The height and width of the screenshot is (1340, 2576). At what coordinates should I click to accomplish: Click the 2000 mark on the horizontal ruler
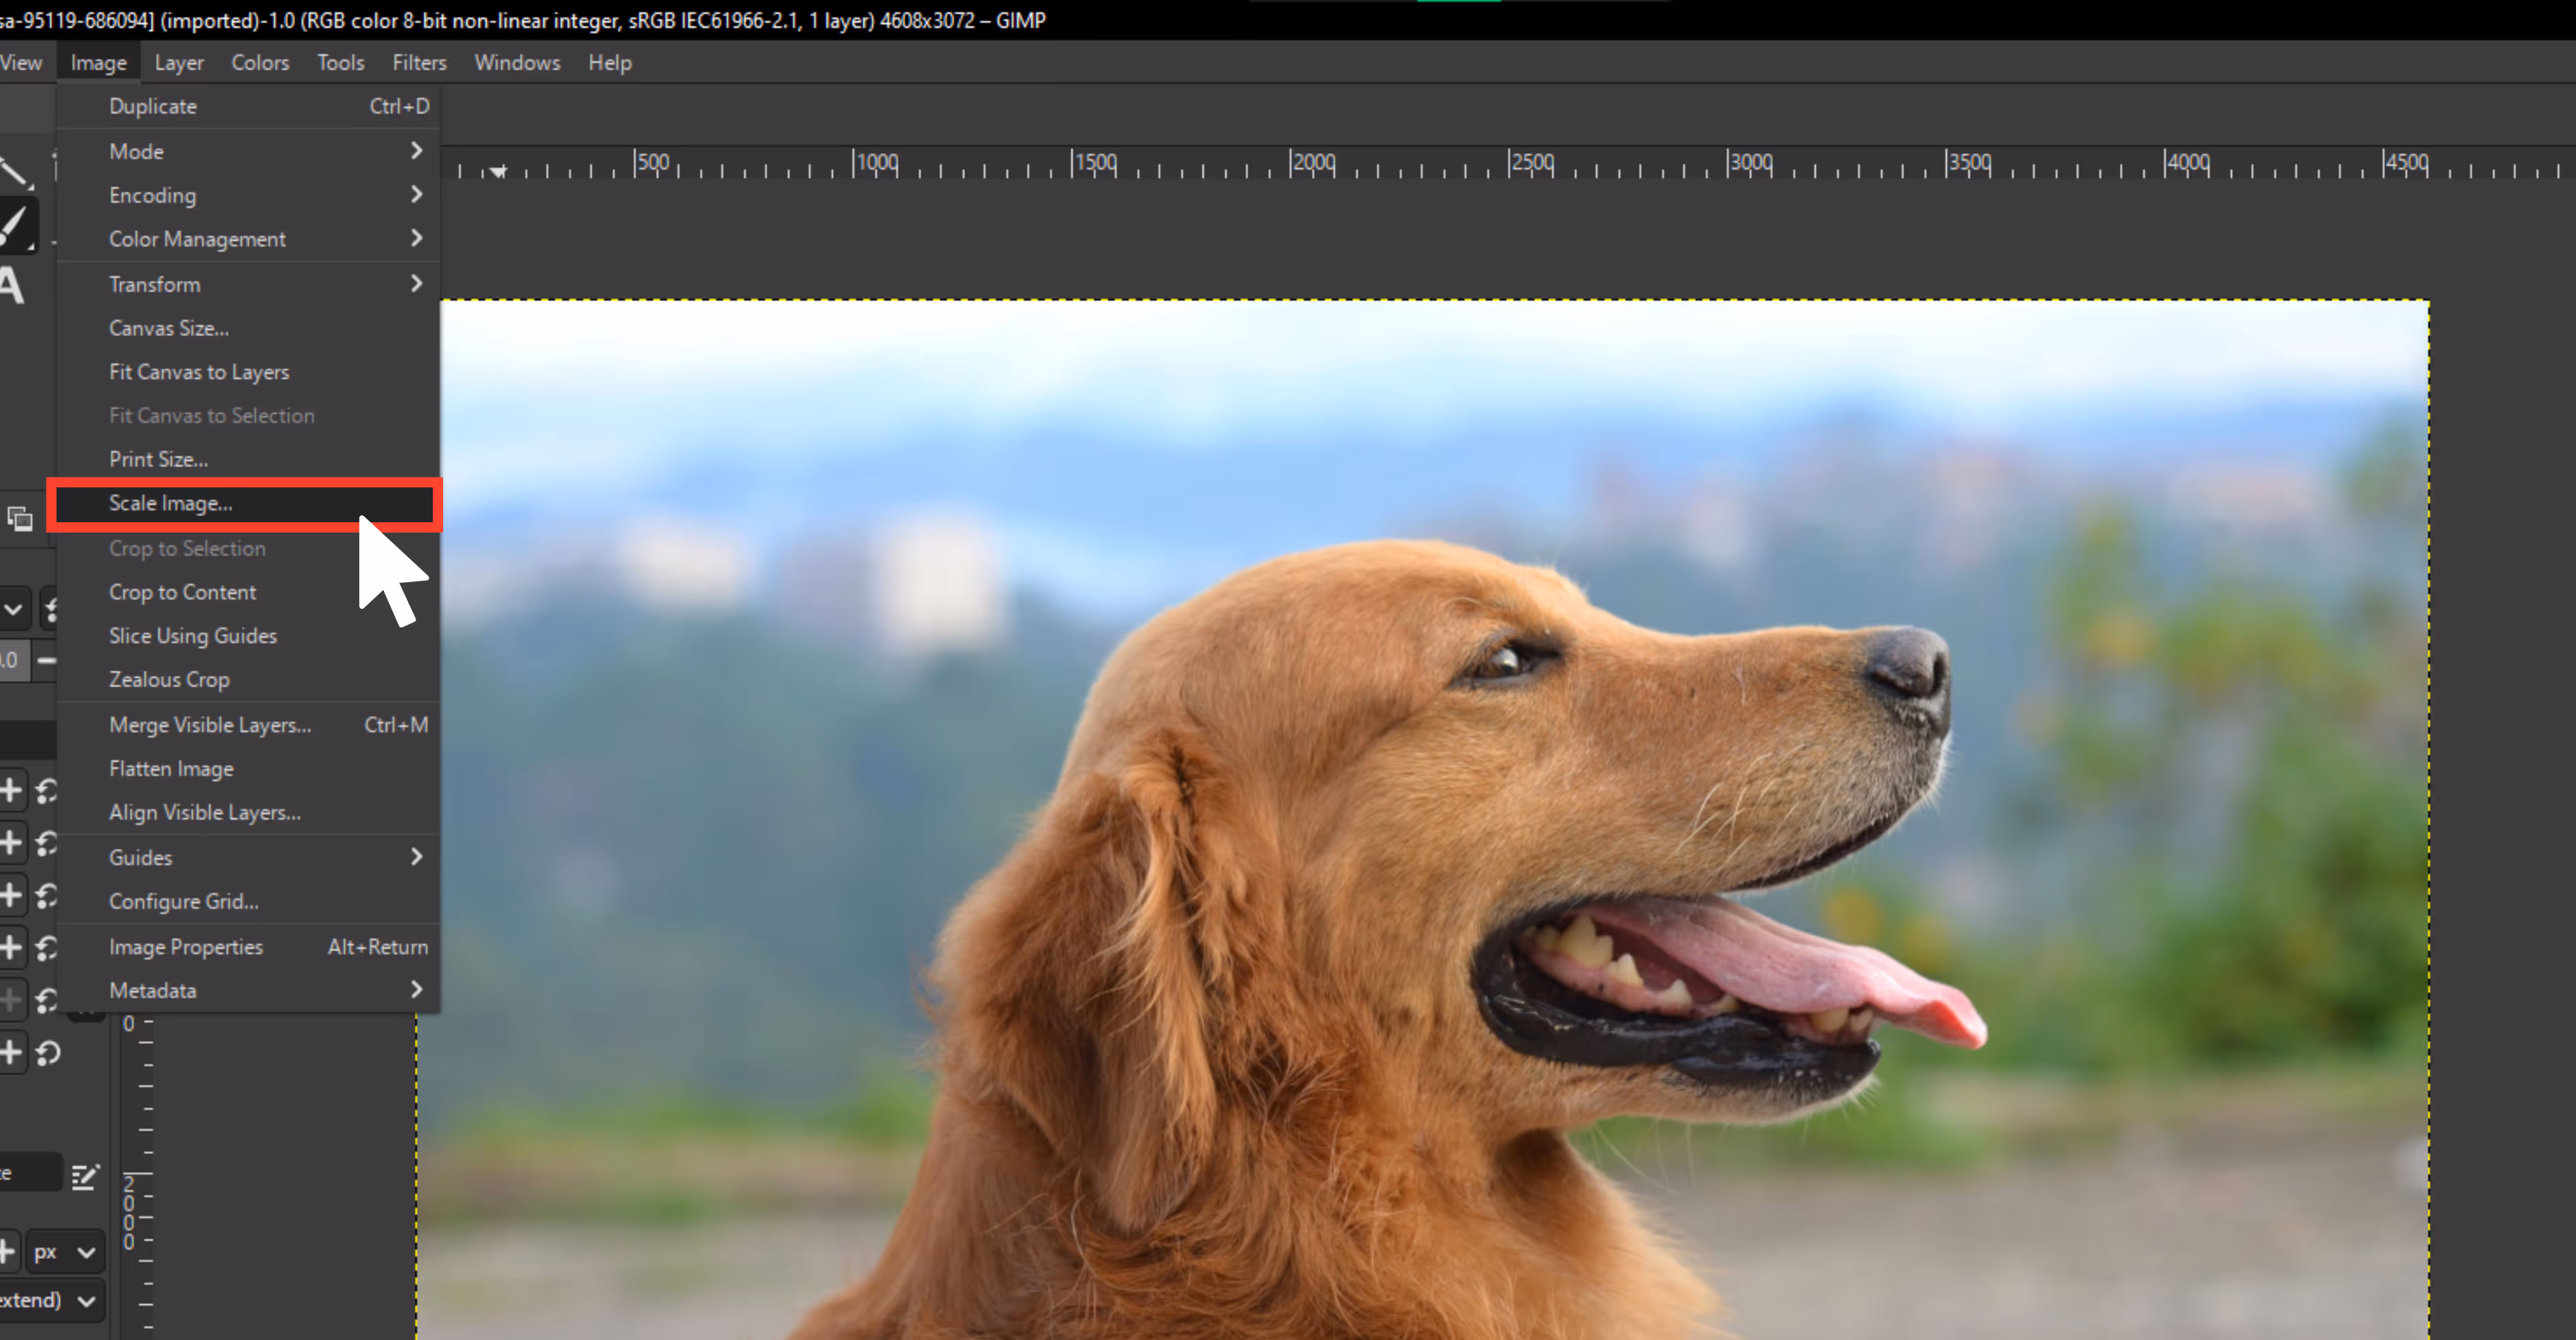(1312, 163)
